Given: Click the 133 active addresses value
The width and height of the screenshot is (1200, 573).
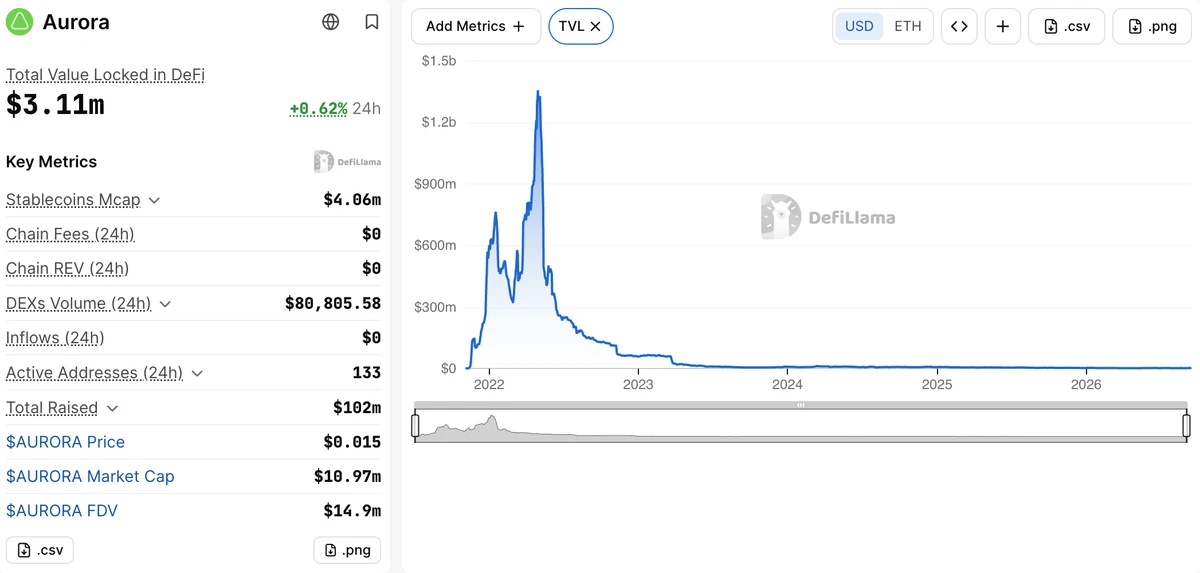Looking at the screenshot, I should [367, 373].
